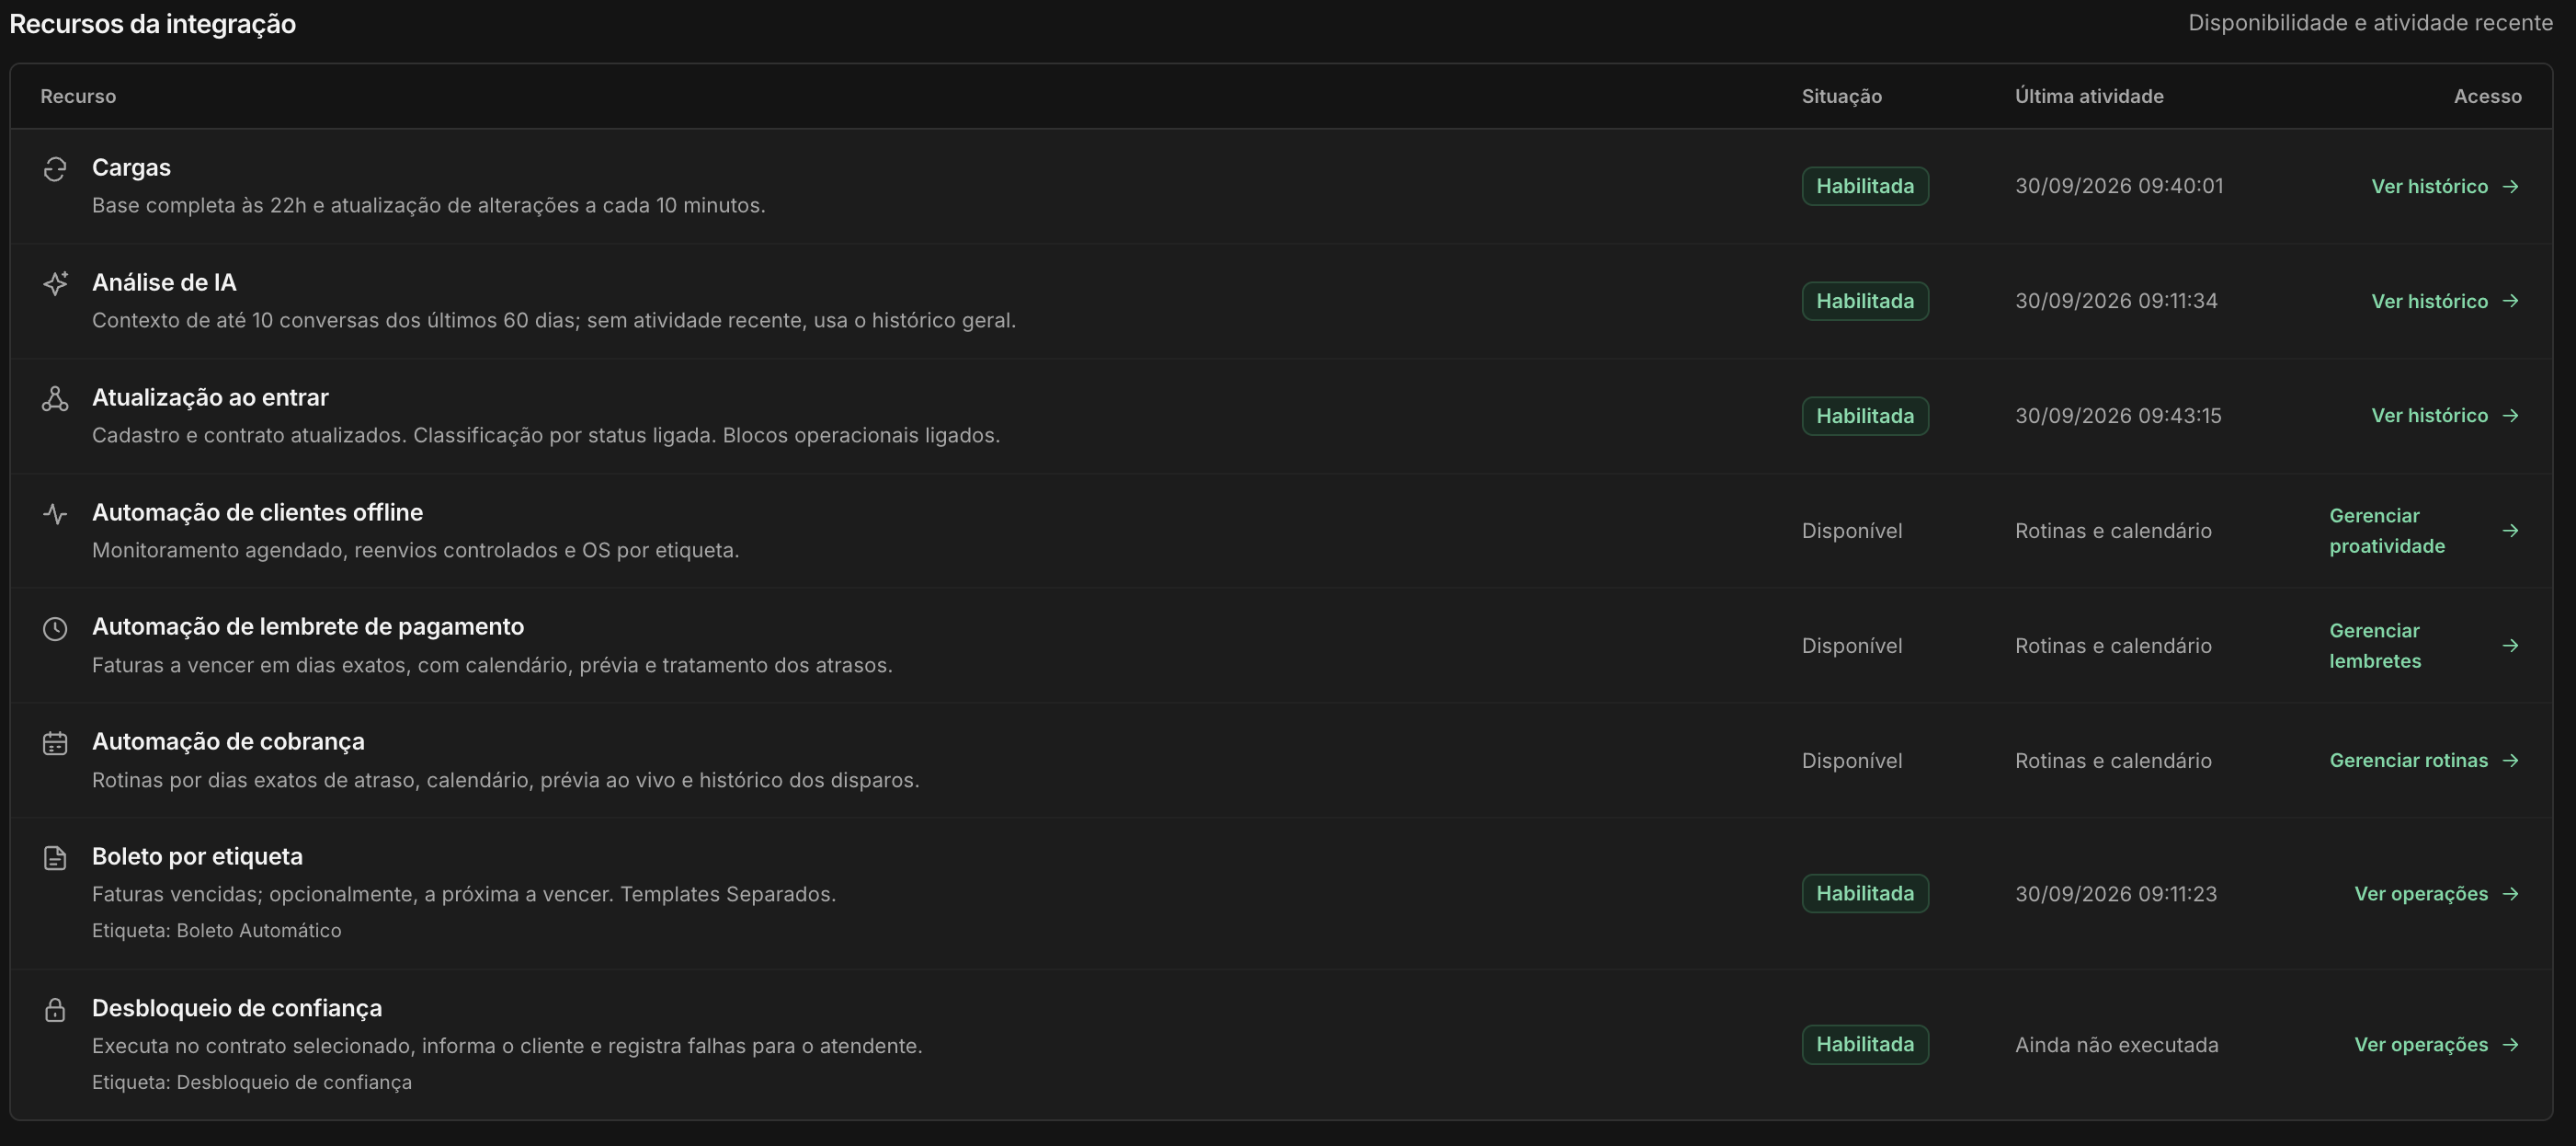Click the arrow icon after Gerenciar proatividade

click(x=2510, y=531)
